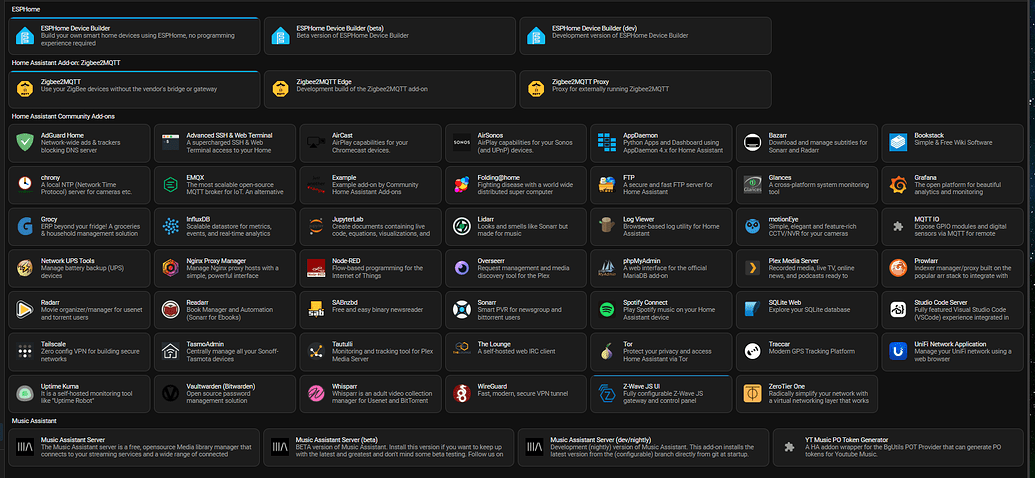Open the Radarr add-on card
The image size is (1035, 478).
point(79,310)
